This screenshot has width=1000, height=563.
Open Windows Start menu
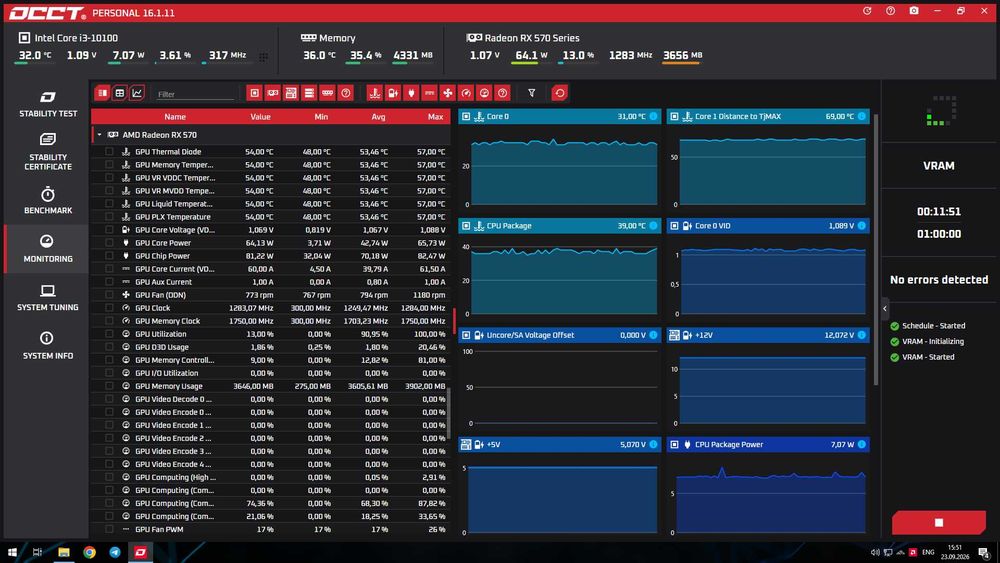click(x=11, y=552)
